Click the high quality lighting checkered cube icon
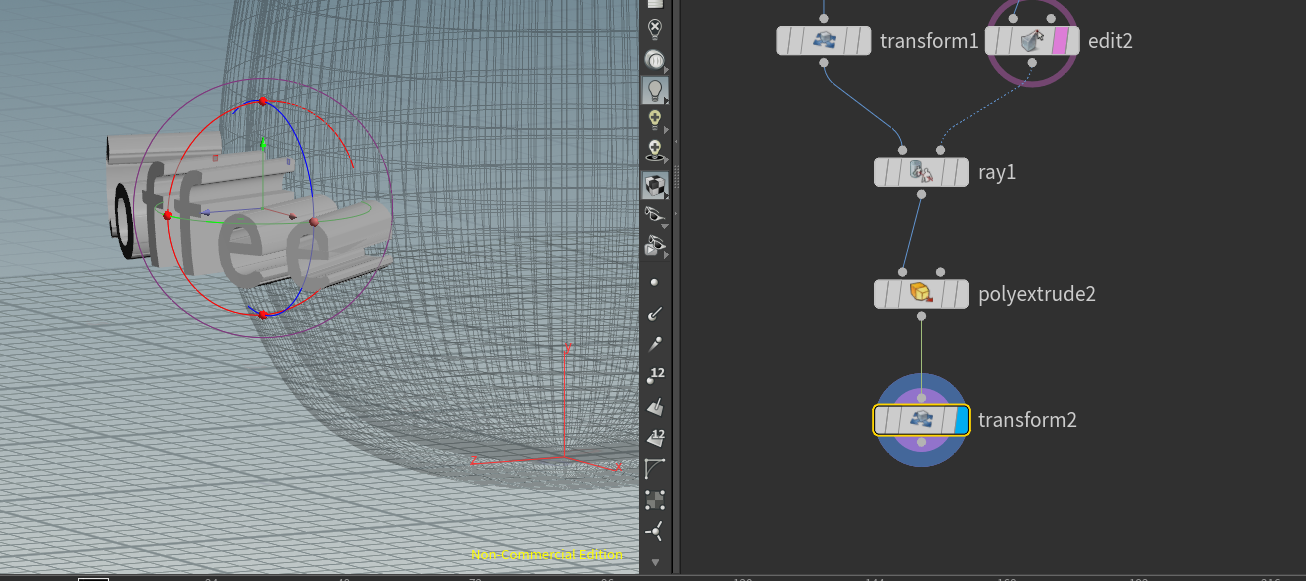The width and height of the screenshot is (1306, 581). point(656,186)
